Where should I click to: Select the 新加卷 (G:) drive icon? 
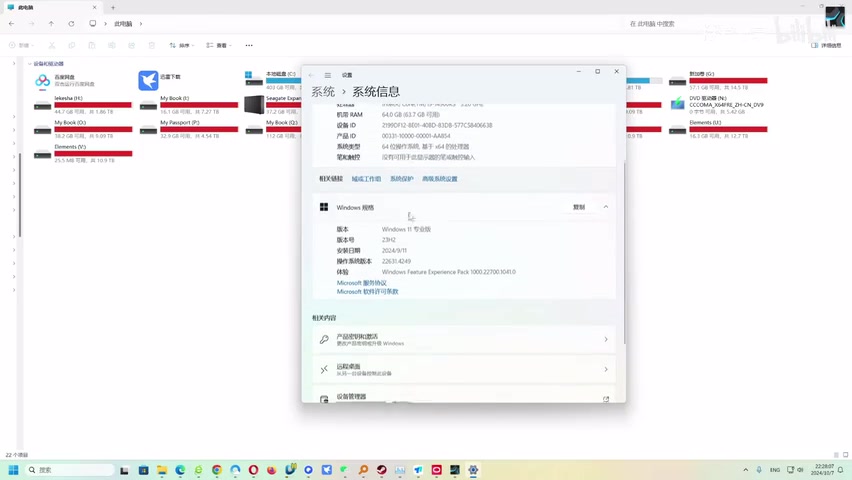click(x=677, y=82)
